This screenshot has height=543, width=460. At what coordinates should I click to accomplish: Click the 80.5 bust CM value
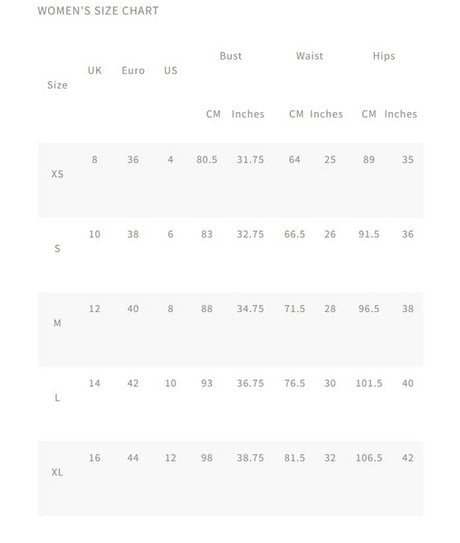pos(207,160)
